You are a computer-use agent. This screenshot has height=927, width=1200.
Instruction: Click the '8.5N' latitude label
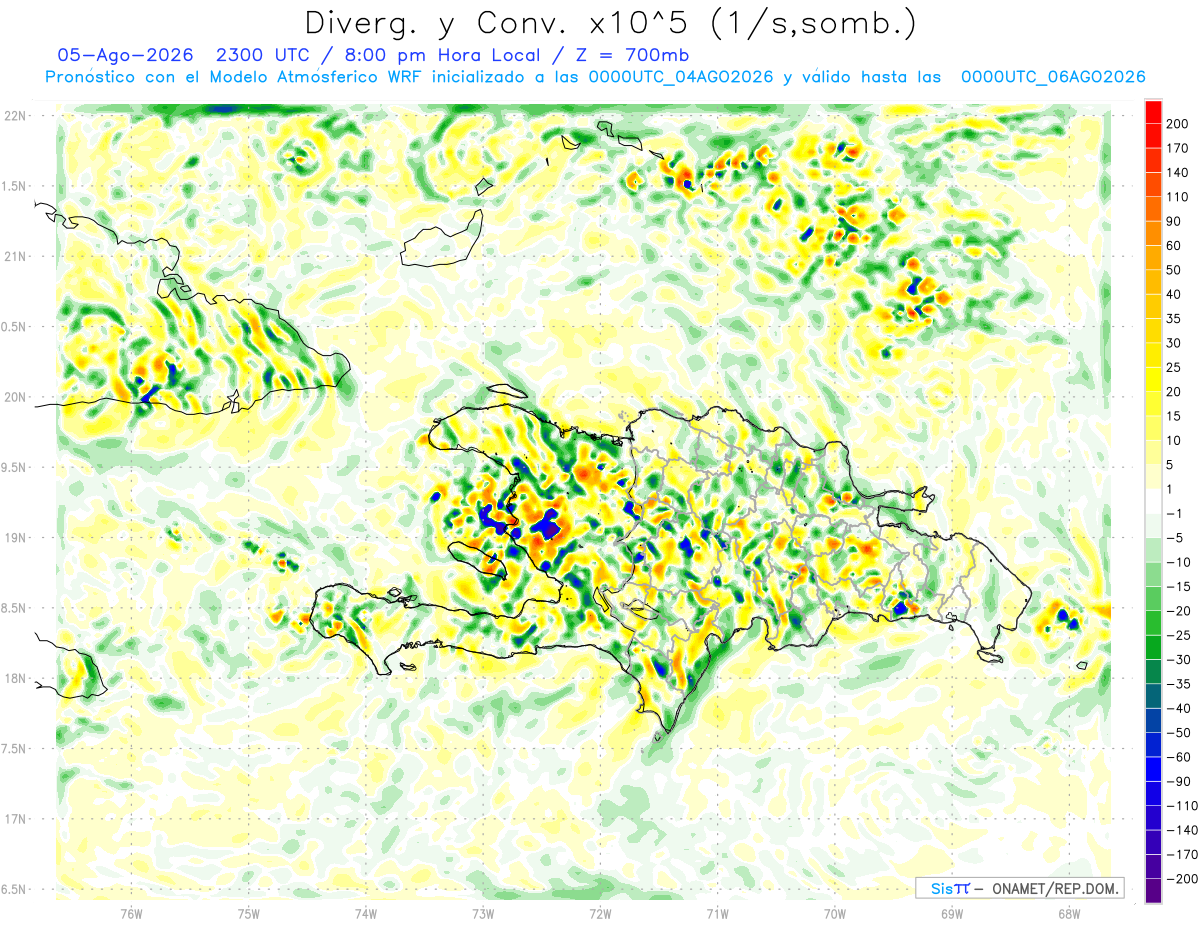point(13,608)
